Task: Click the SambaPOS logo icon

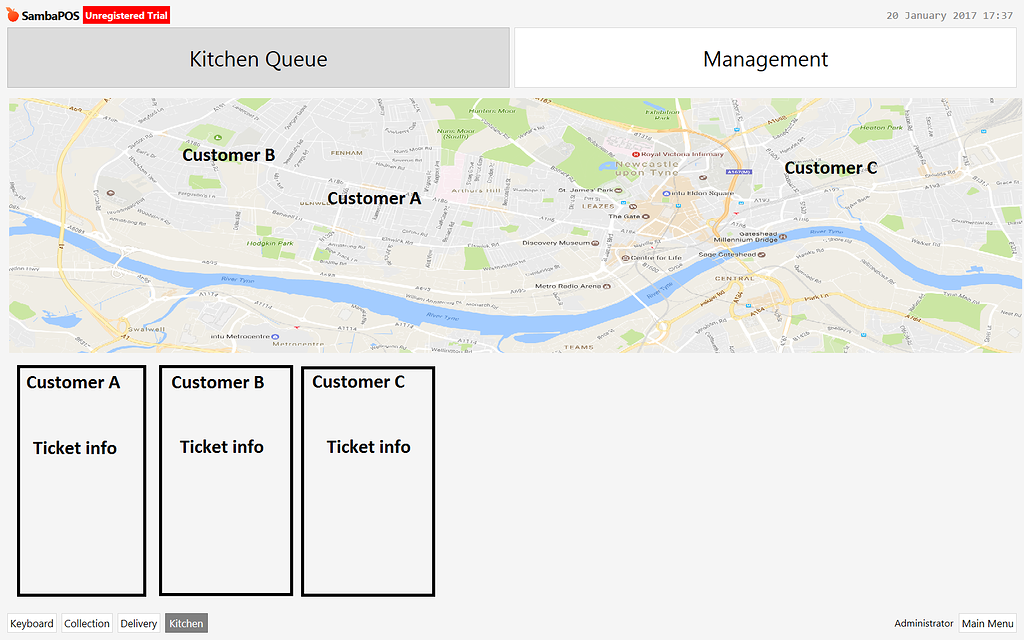Action: click(13, 13)
